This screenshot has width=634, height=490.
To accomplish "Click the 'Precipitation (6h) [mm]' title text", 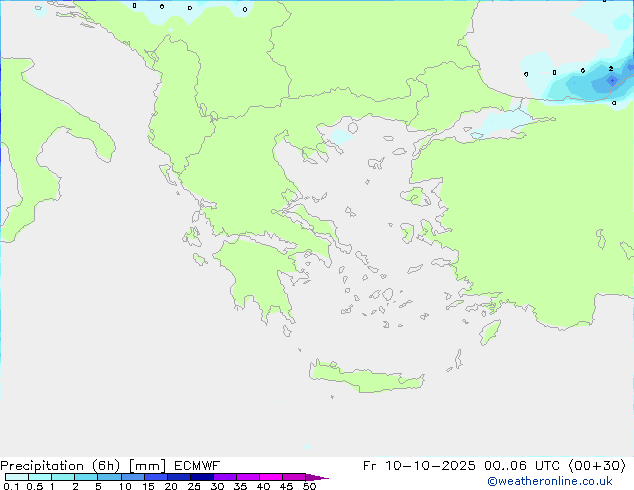I will 83,466.
